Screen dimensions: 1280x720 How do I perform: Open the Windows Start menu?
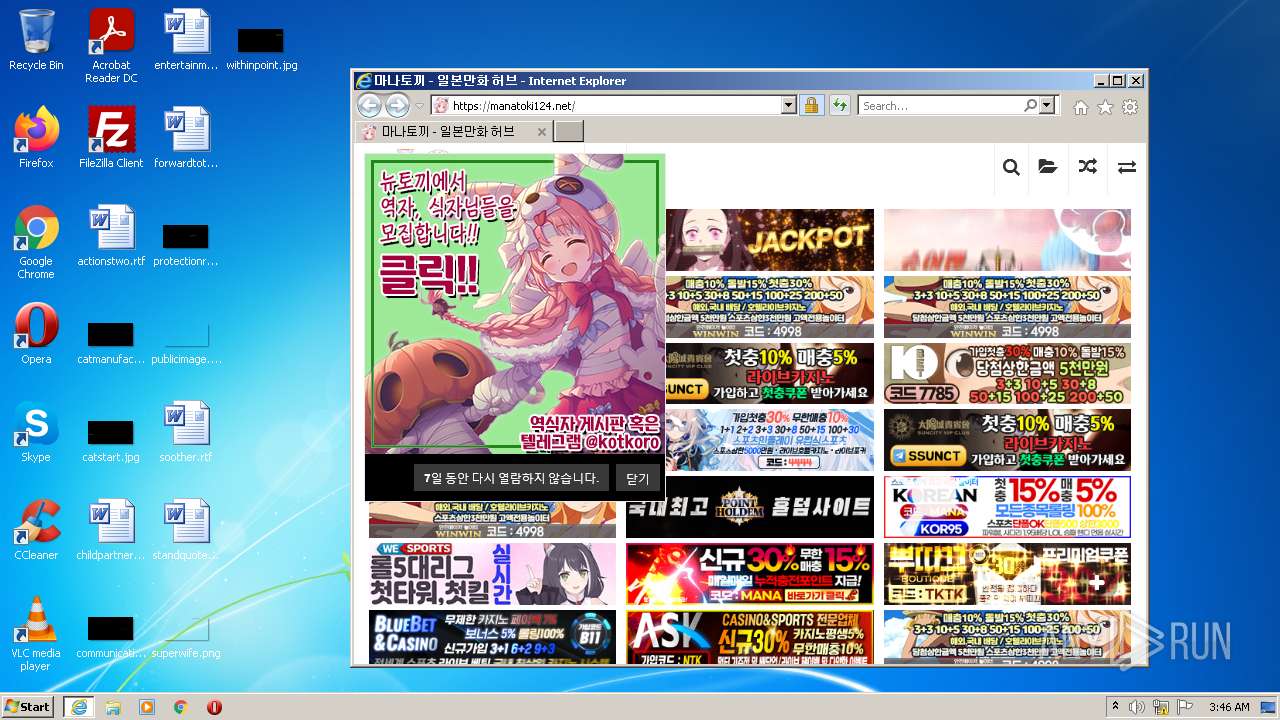tap(27, 707)
